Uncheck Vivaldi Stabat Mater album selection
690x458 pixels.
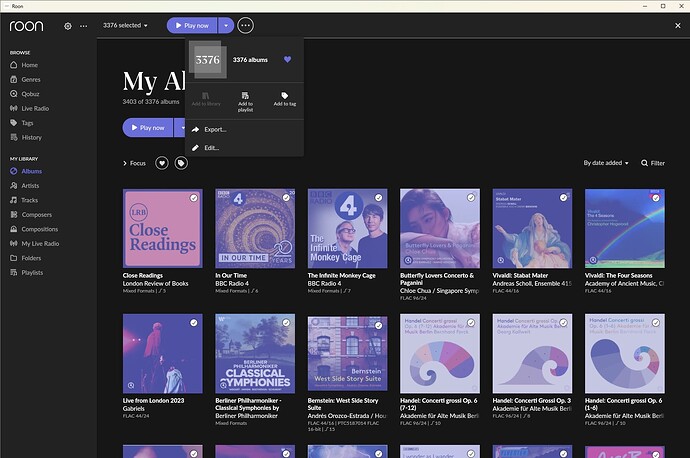tap(563, 198)
